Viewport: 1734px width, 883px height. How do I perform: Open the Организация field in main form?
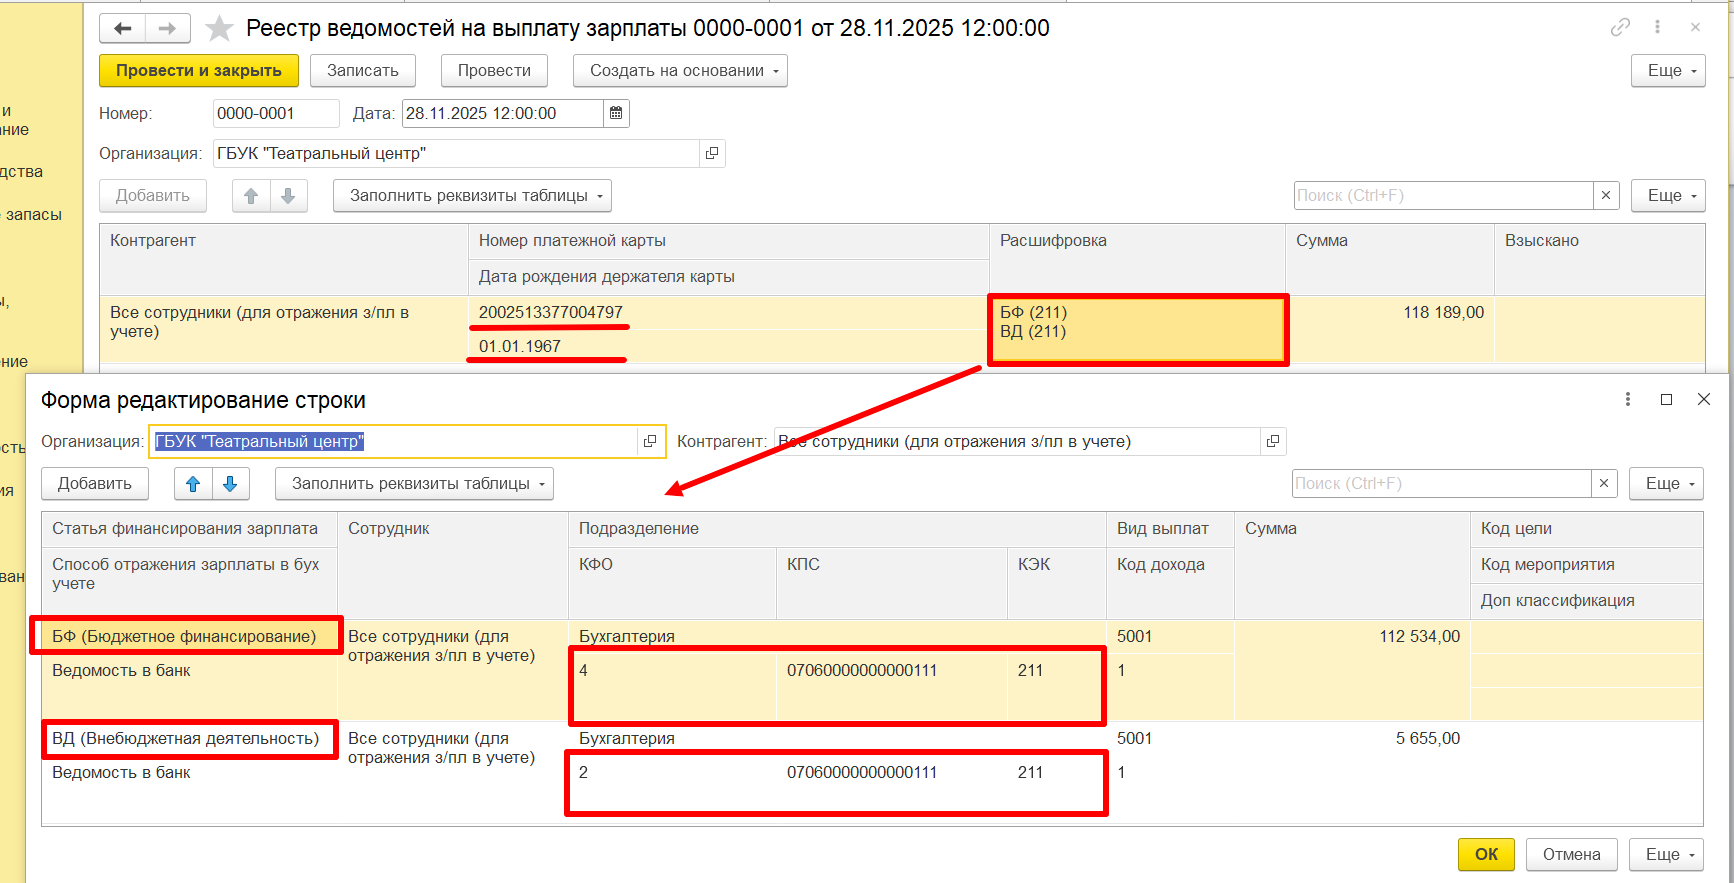(711, 153)
